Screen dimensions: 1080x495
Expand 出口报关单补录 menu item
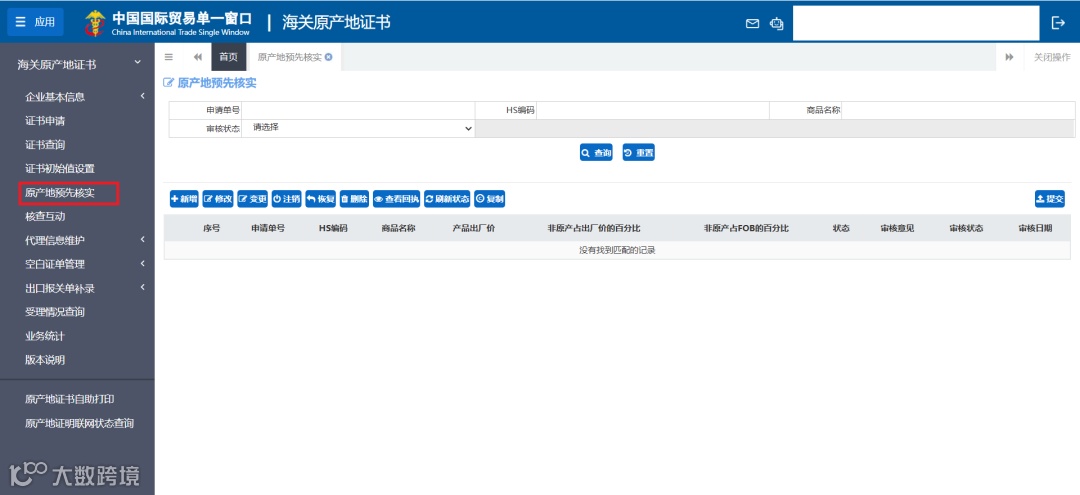tap(77, 288)
